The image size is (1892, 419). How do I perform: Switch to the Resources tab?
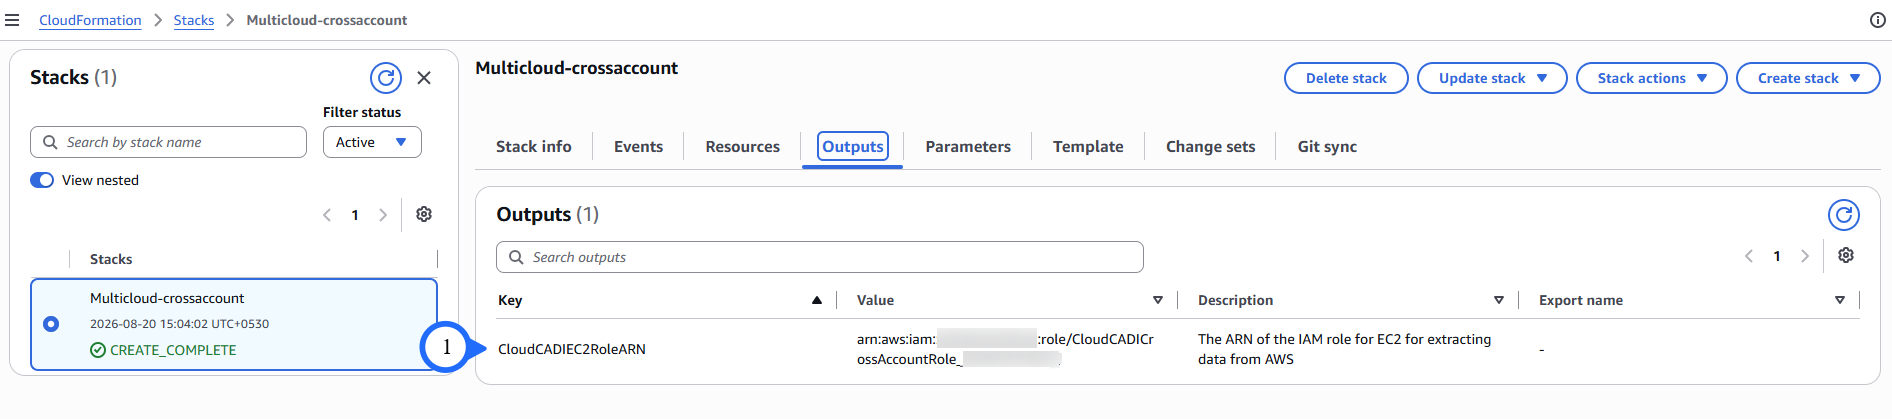[742, 146]
